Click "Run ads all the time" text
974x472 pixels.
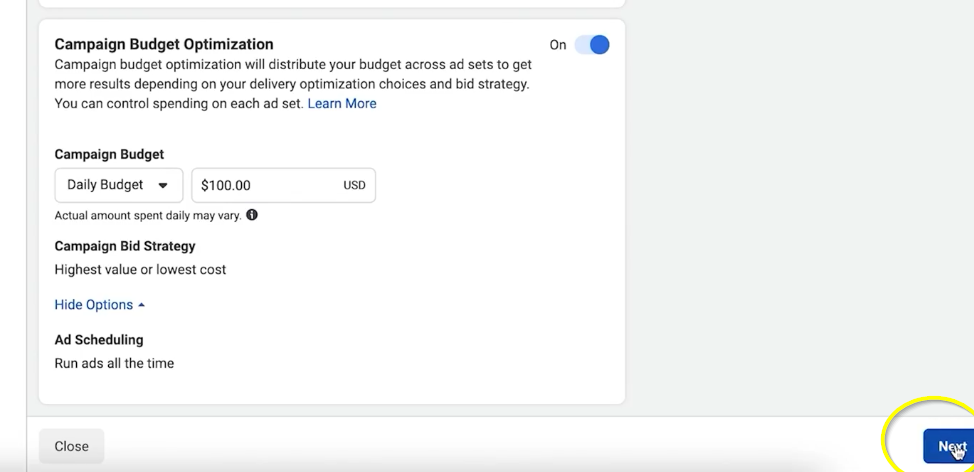[114, 363]
